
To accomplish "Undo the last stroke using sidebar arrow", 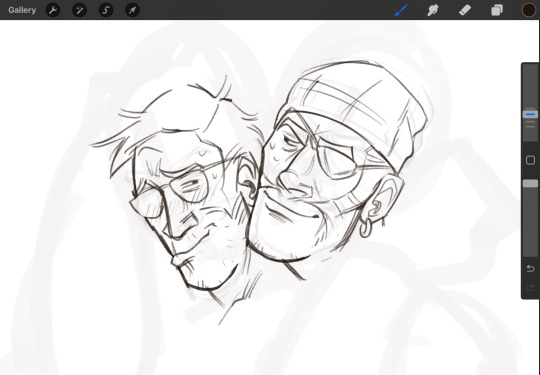I will pos(530,268).
